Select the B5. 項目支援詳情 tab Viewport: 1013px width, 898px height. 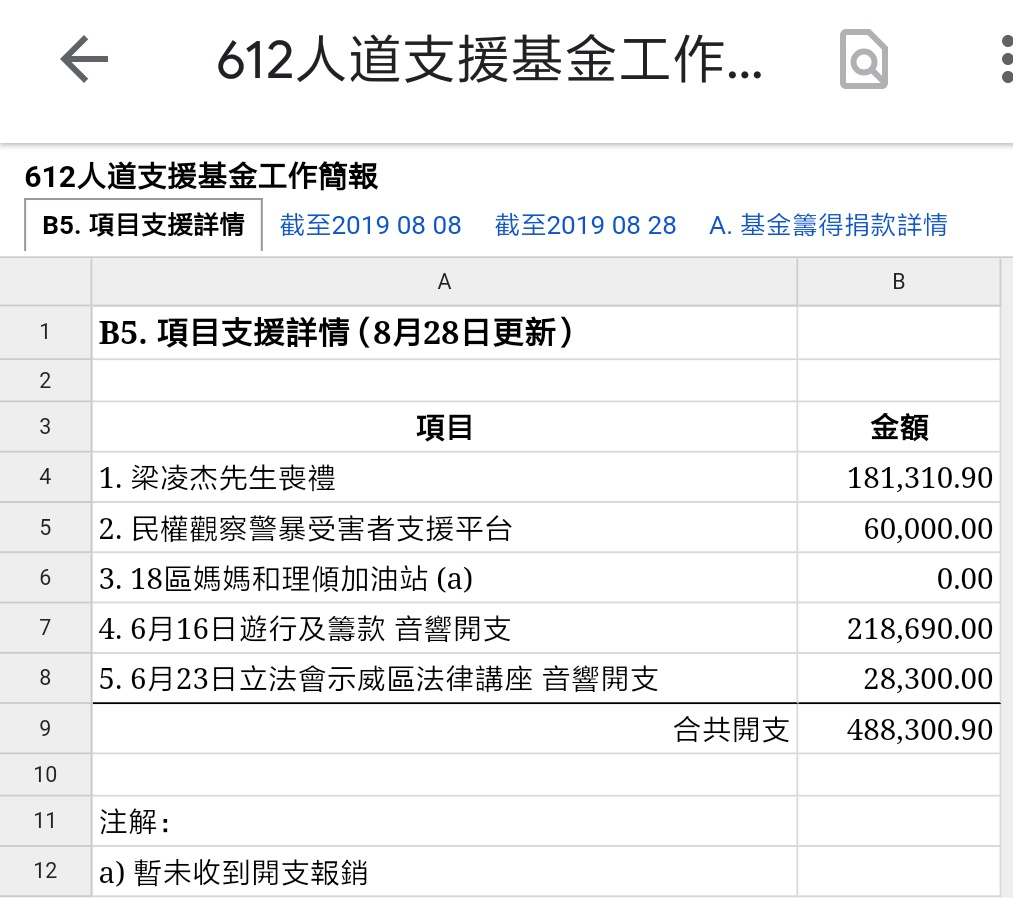143,225
